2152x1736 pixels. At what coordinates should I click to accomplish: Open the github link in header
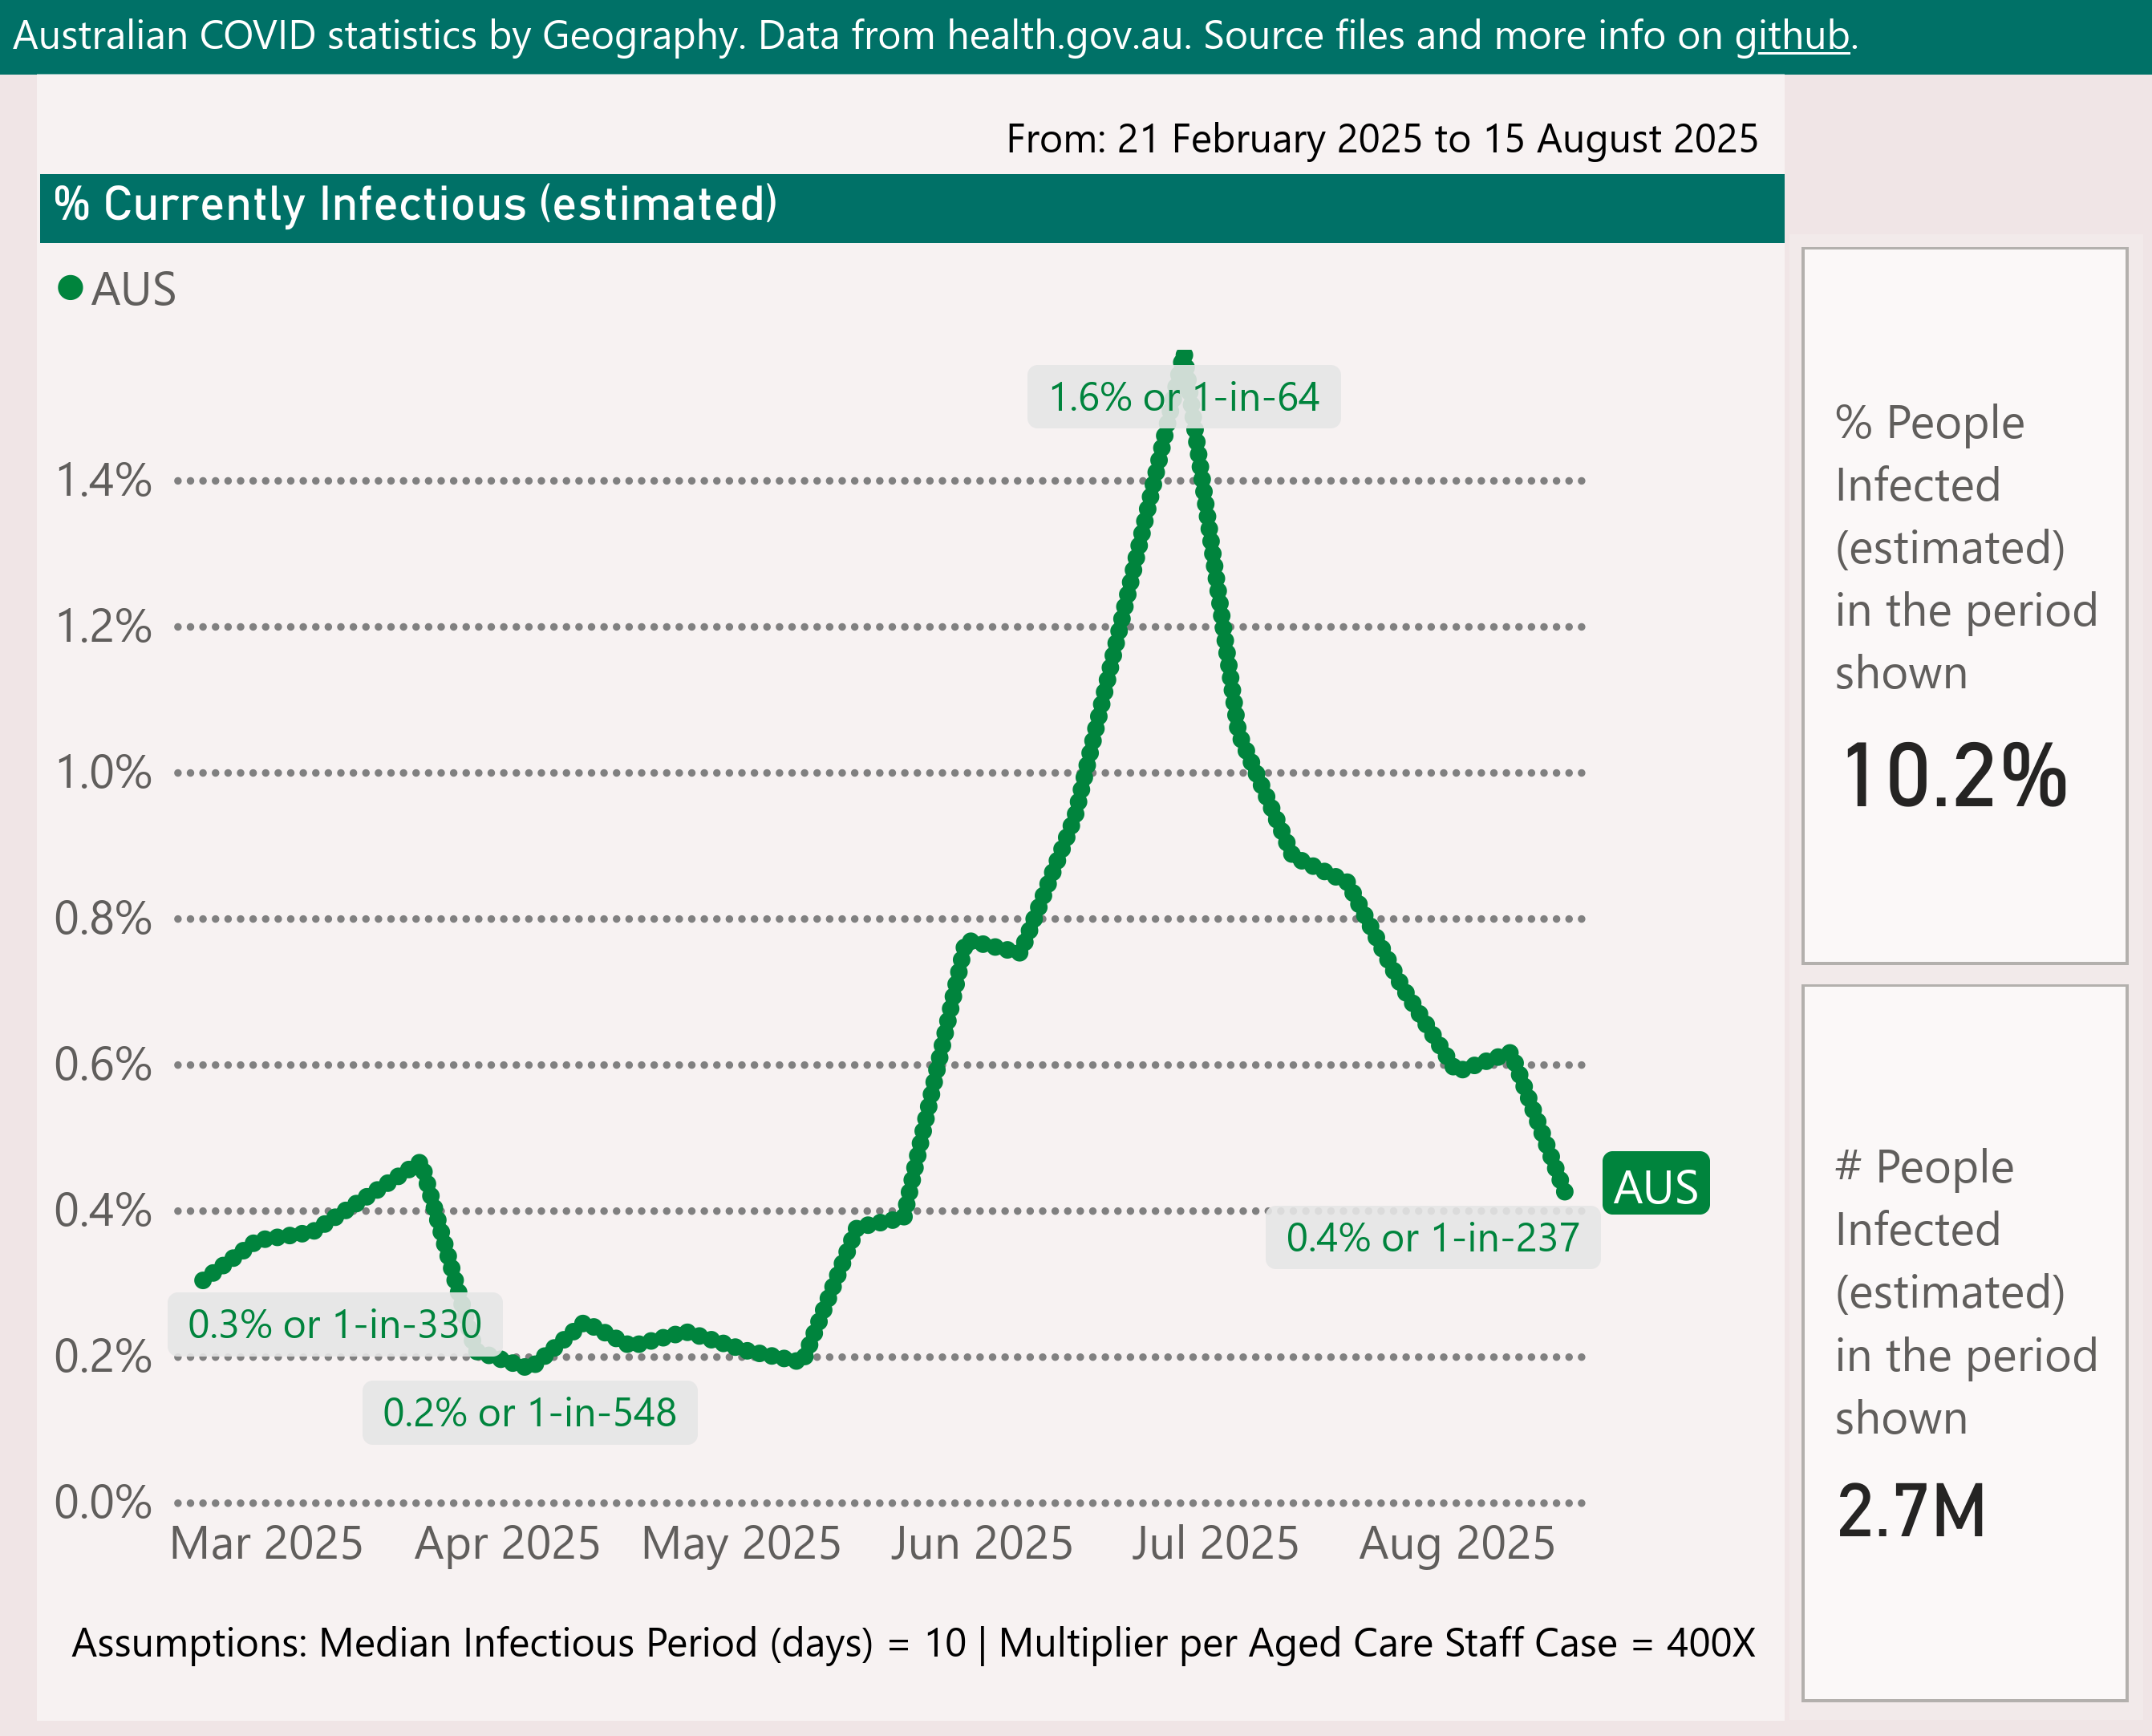(x=1791, y=36)
